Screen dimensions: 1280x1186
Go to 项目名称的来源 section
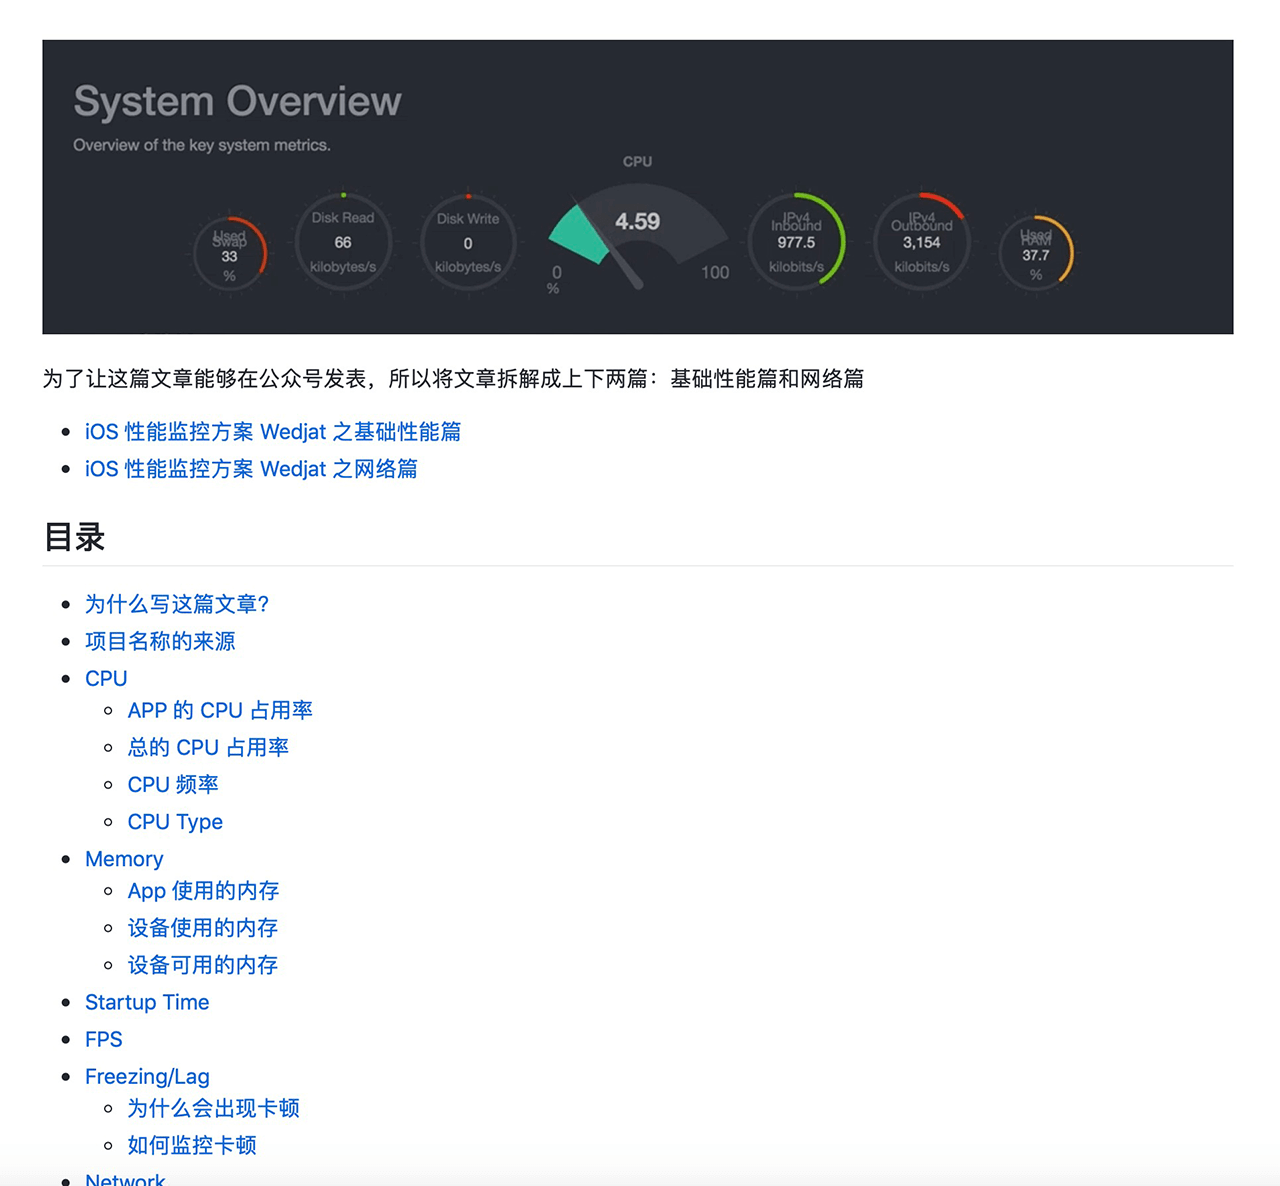(160, 641)
